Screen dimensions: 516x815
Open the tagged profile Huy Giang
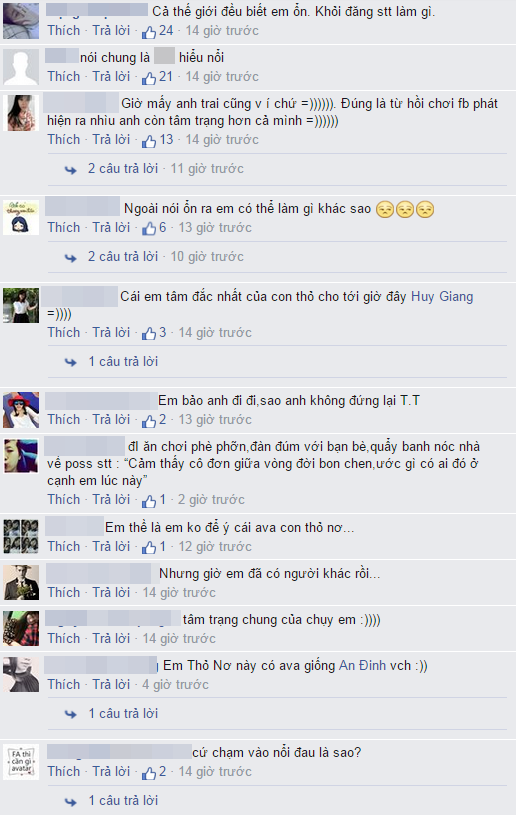coord(442,296)
